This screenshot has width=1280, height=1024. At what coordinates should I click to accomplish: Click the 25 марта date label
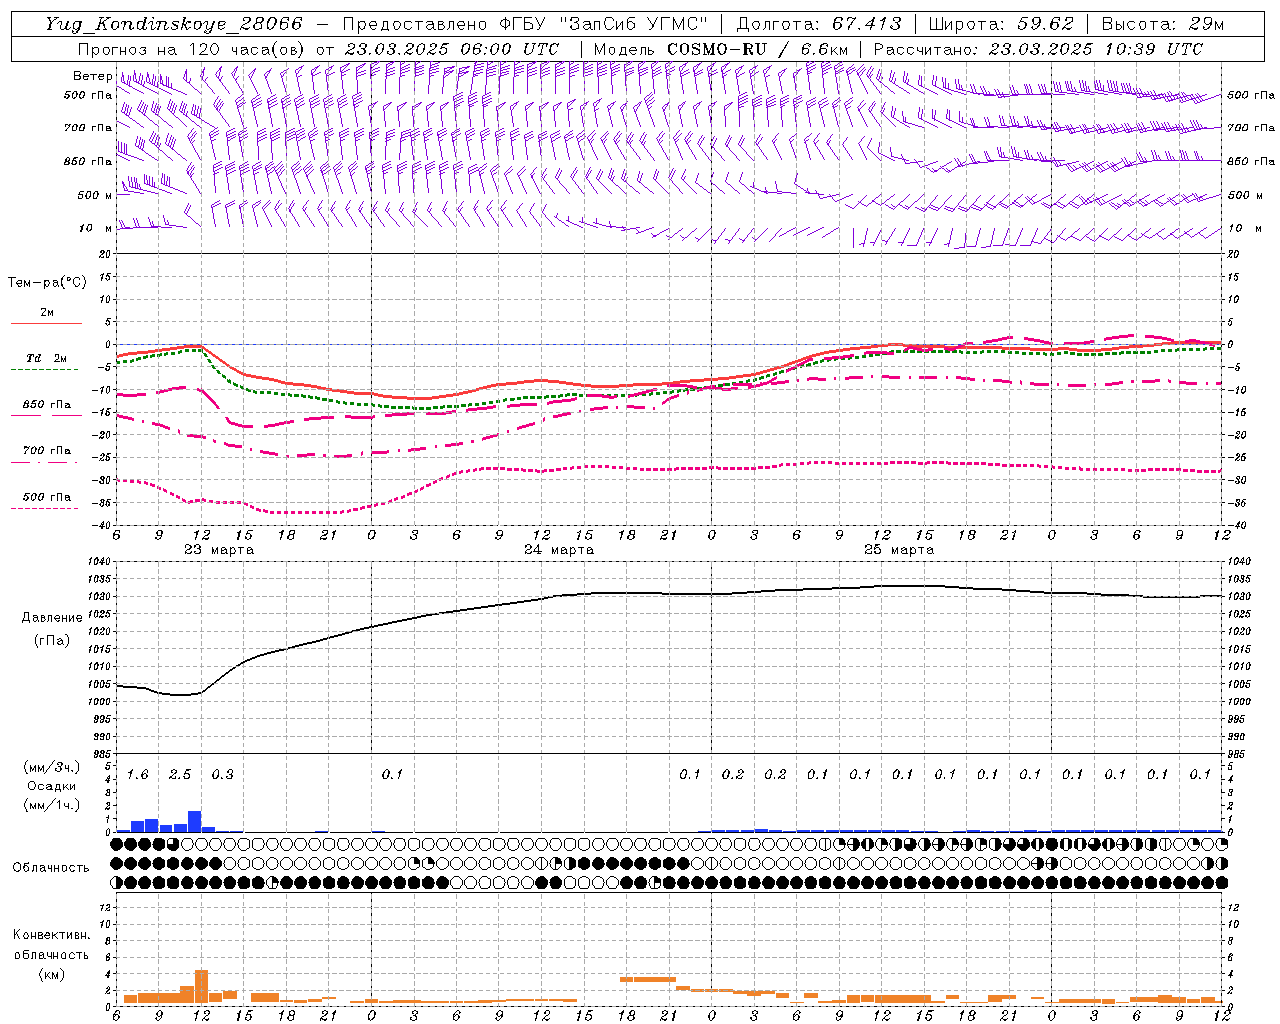[x=899, y=550]
